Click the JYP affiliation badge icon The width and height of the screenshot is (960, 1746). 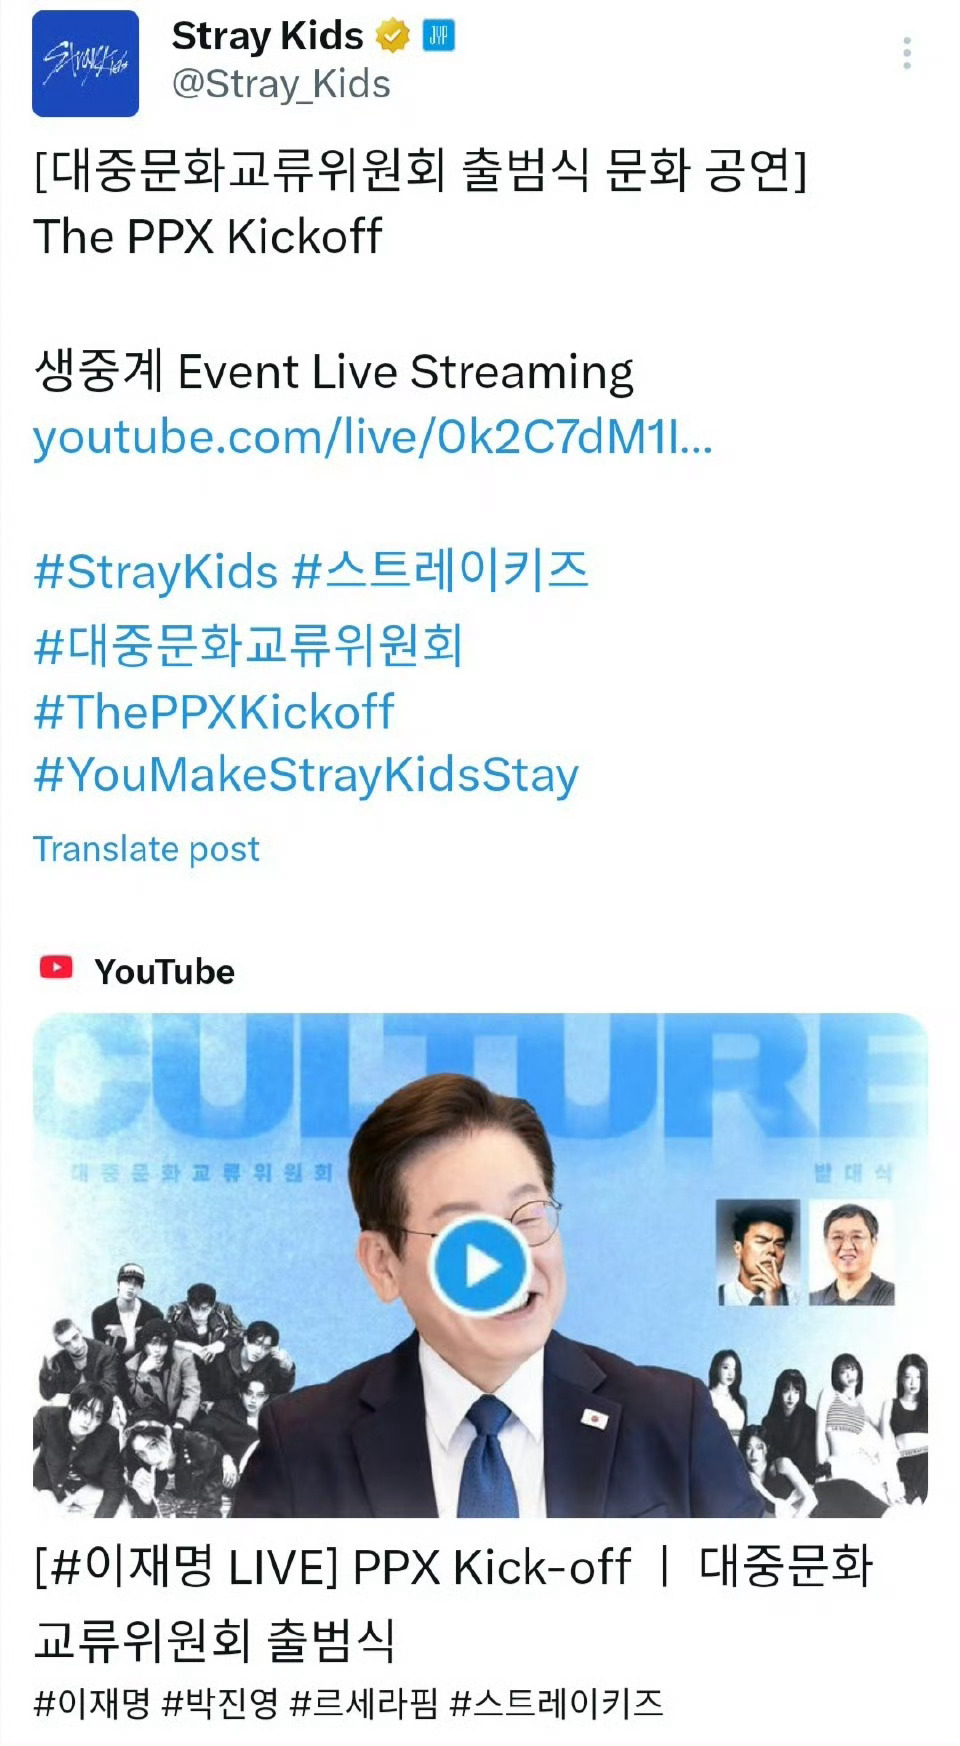(438, 37)
